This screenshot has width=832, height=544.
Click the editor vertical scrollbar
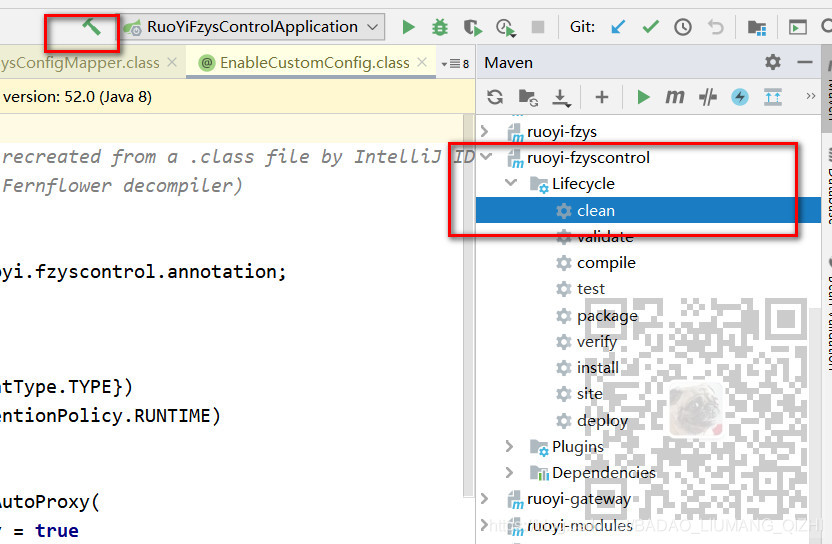[x=469, y=305]
